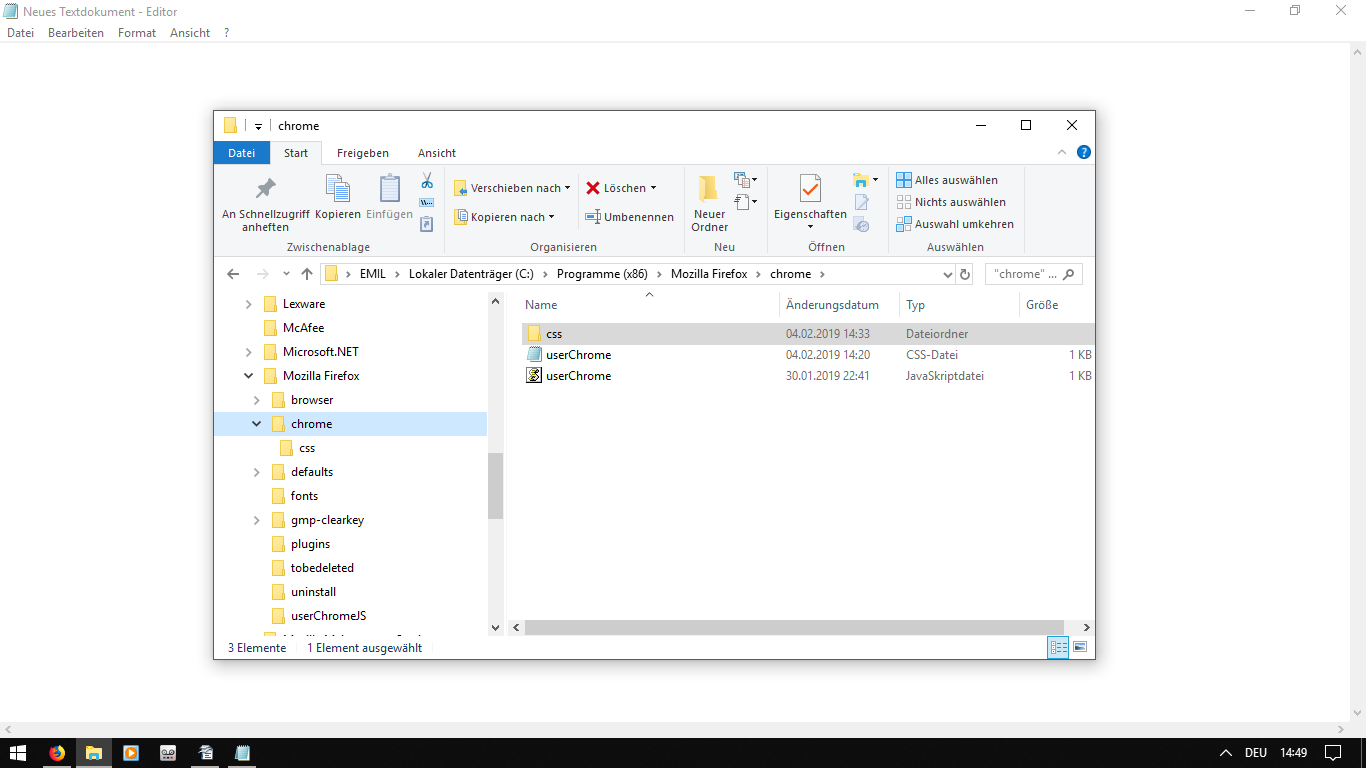Screen dimensions: 1366x768
Task: Click the Neuer Ordner icon
Action: coord(709,189)
